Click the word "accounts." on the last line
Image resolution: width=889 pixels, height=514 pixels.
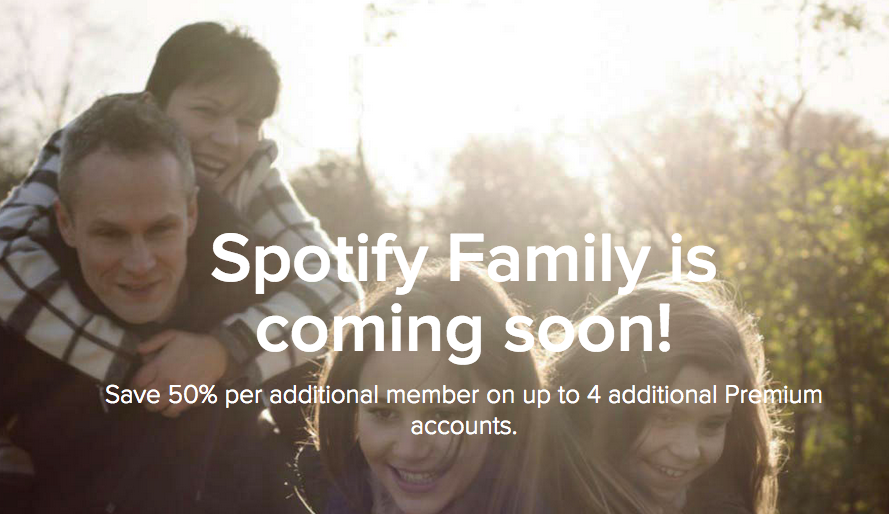click(x=463, y=426)
